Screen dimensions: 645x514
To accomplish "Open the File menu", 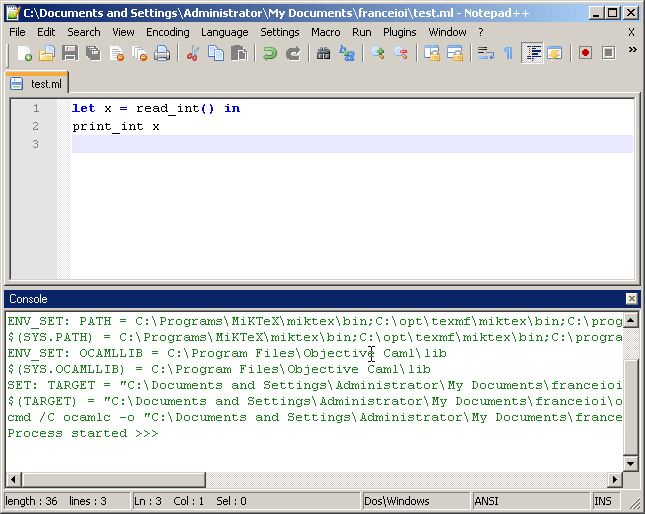I will [17, 32].
